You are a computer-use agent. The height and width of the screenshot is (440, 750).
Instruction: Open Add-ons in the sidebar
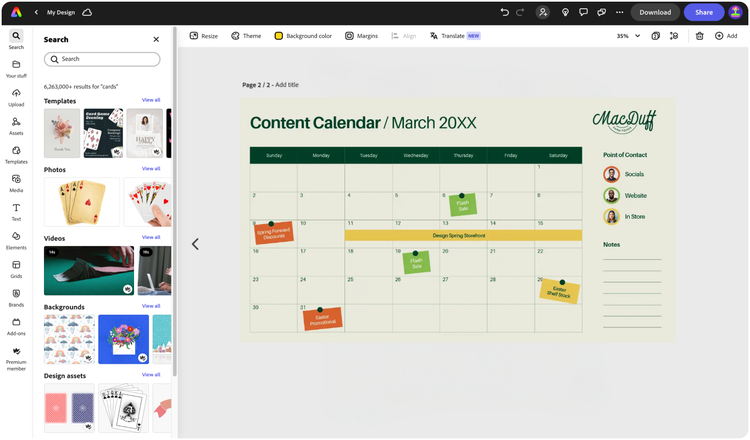(x=16, y=327)
